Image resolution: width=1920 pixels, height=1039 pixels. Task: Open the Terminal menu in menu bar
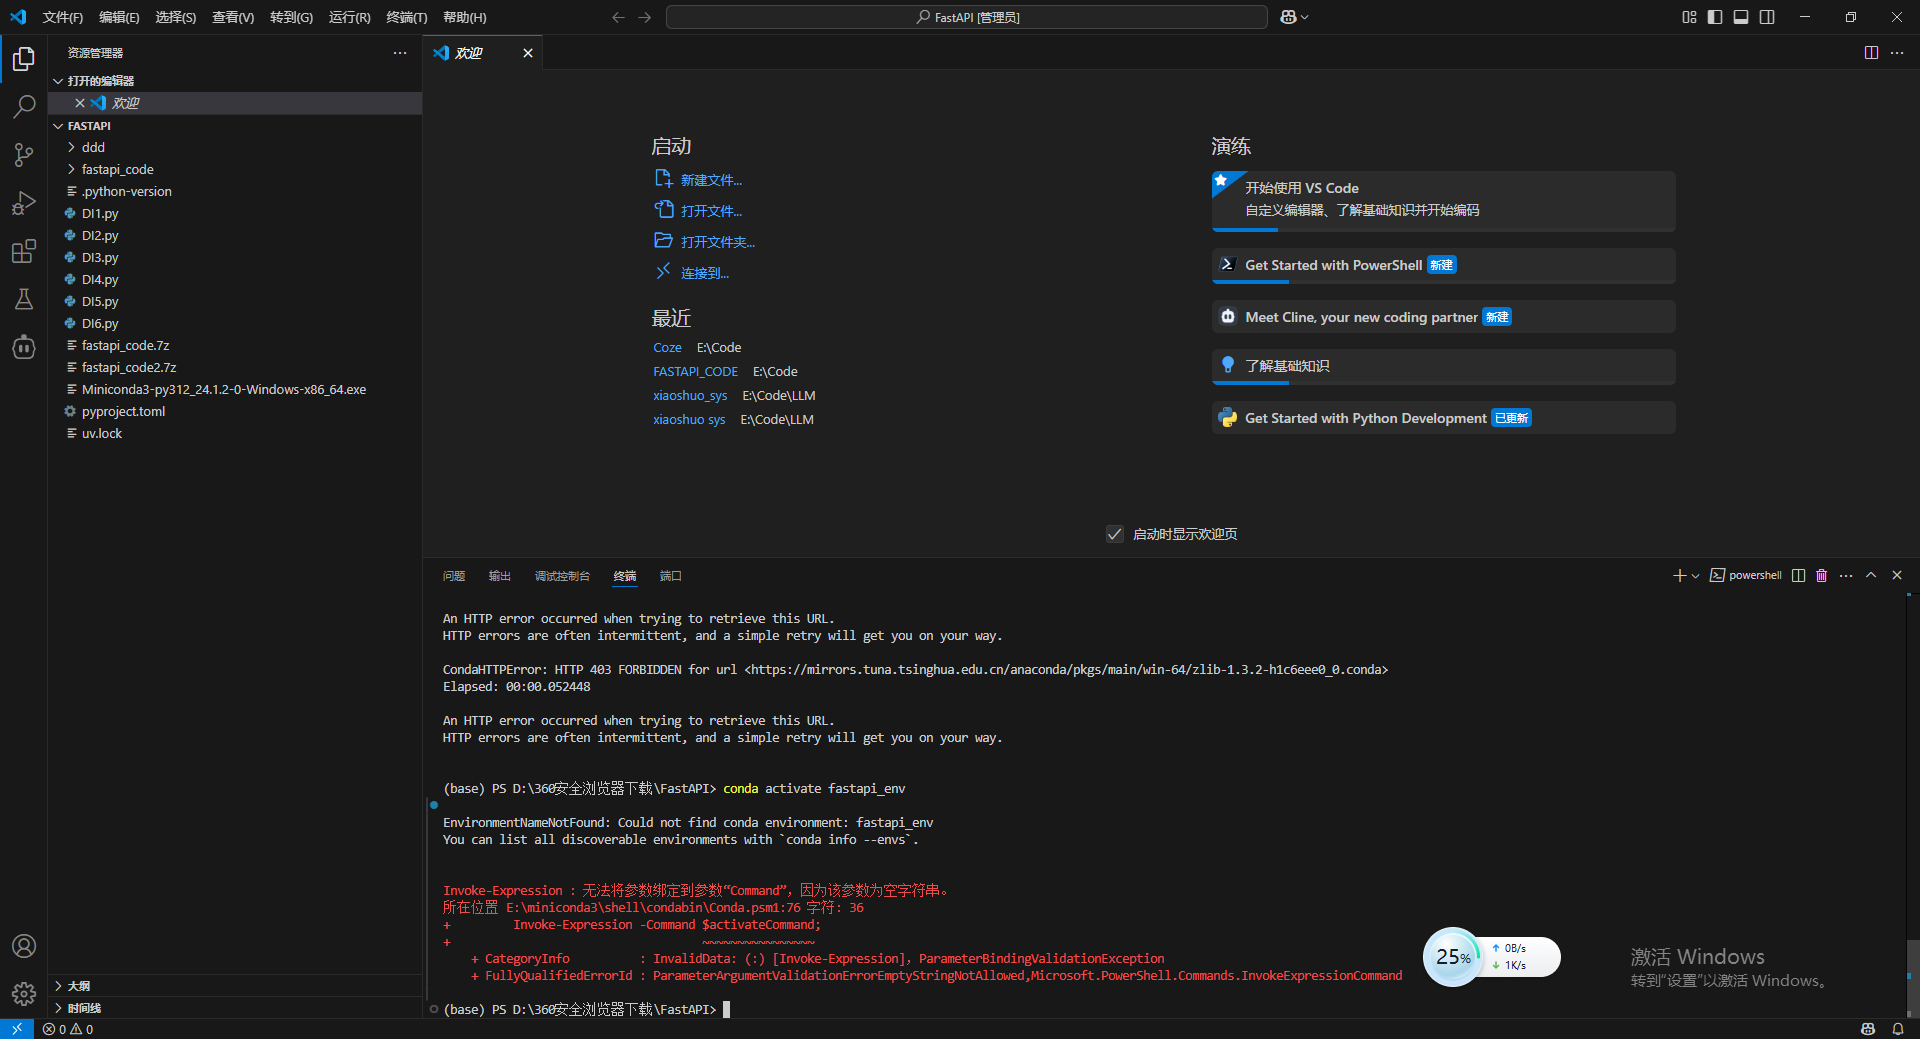(407, 17)
